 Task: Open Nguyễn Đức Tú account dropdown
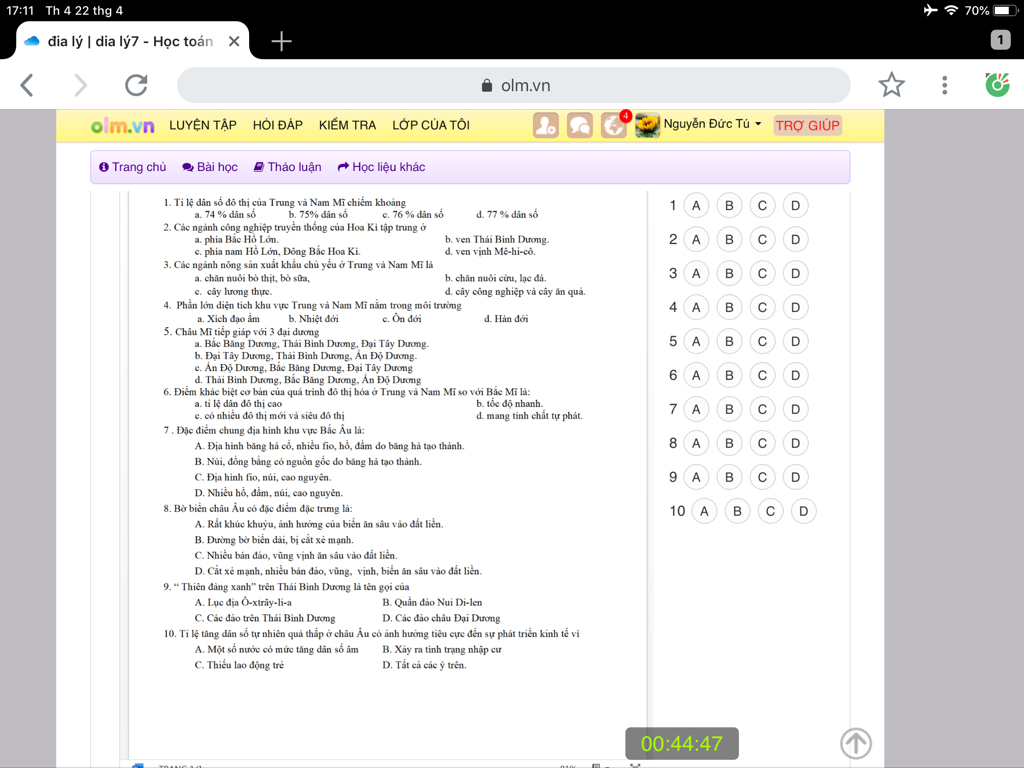click(712, 124)
